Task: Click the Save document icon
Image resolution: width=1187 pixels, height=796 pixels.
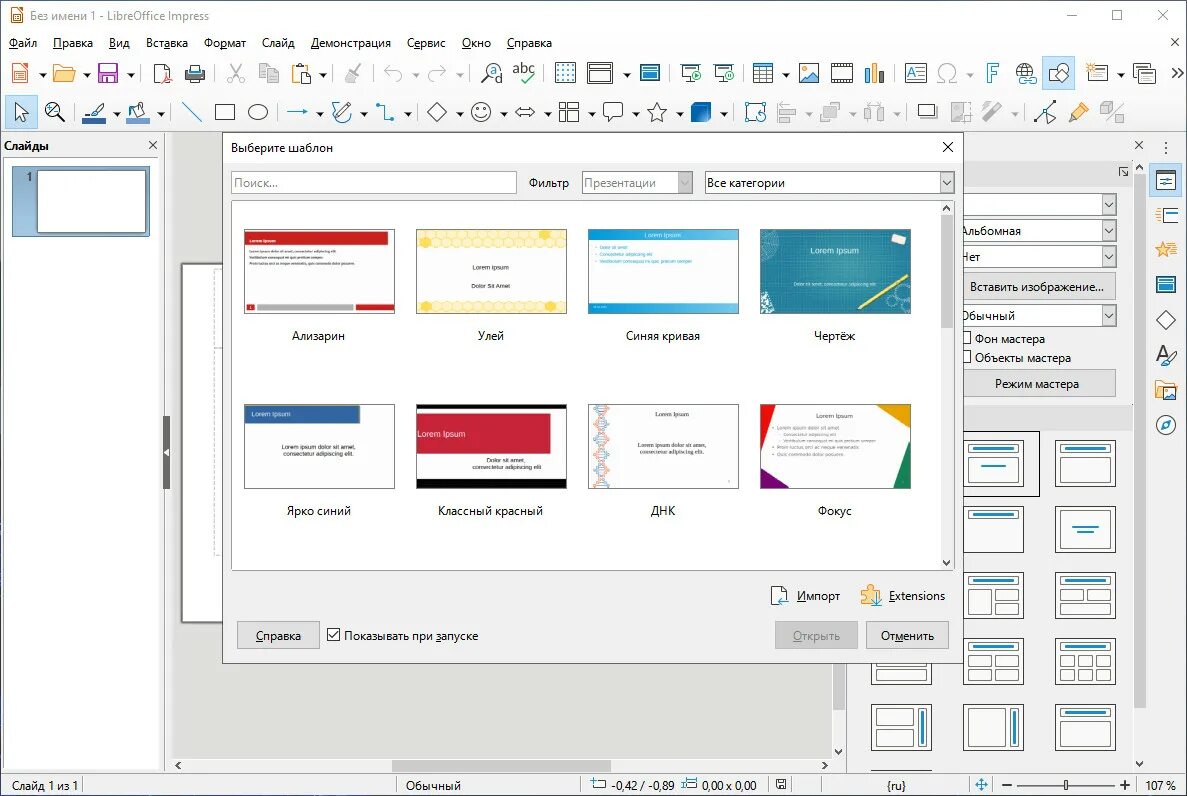Action: tap(108, 73)
